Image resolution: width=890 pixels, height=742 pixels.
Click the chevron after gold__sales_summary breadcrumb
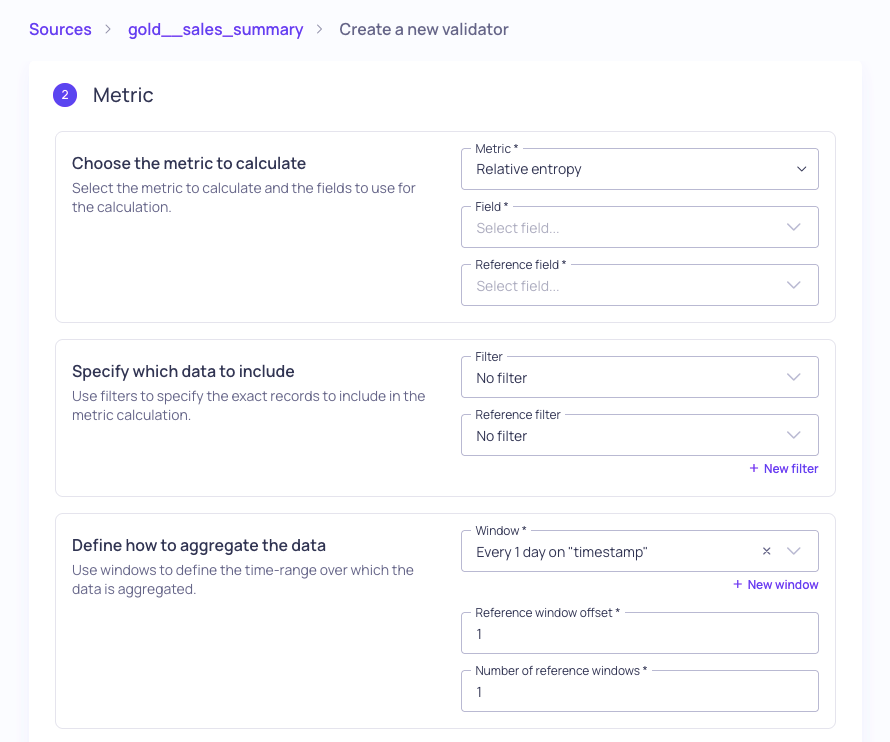pos(320,30)
